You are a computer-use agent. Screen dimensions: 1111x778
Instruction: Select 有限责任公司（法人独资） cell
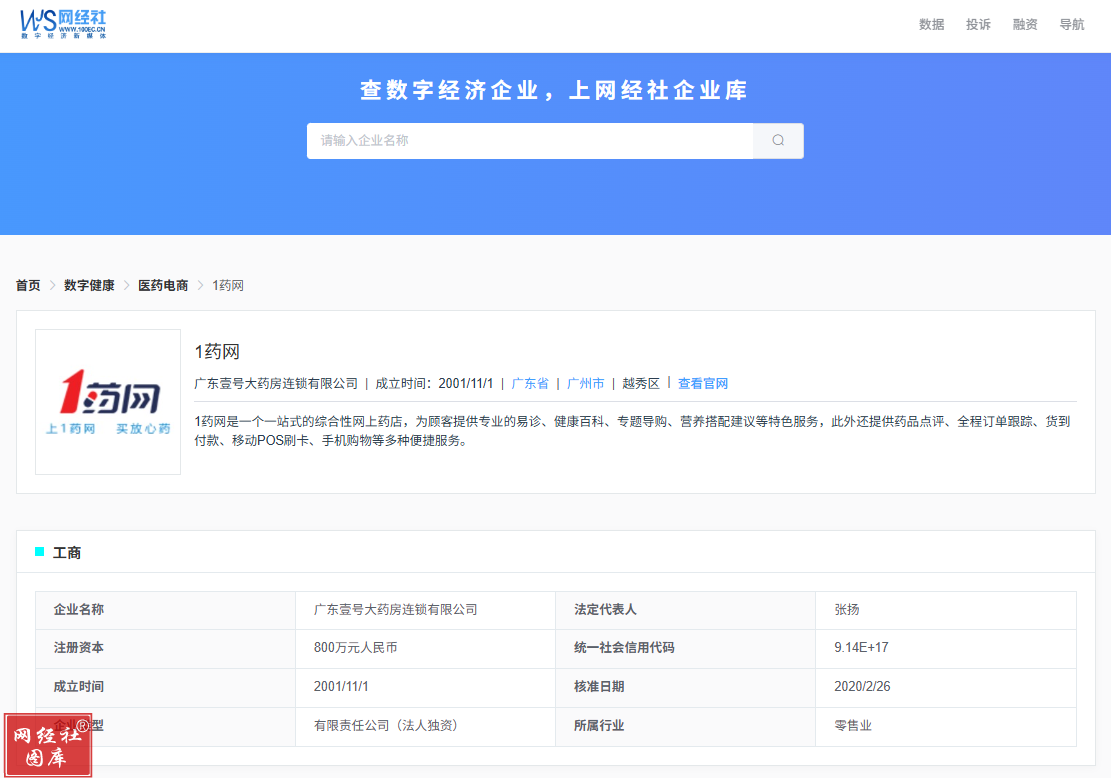(425, 726)
